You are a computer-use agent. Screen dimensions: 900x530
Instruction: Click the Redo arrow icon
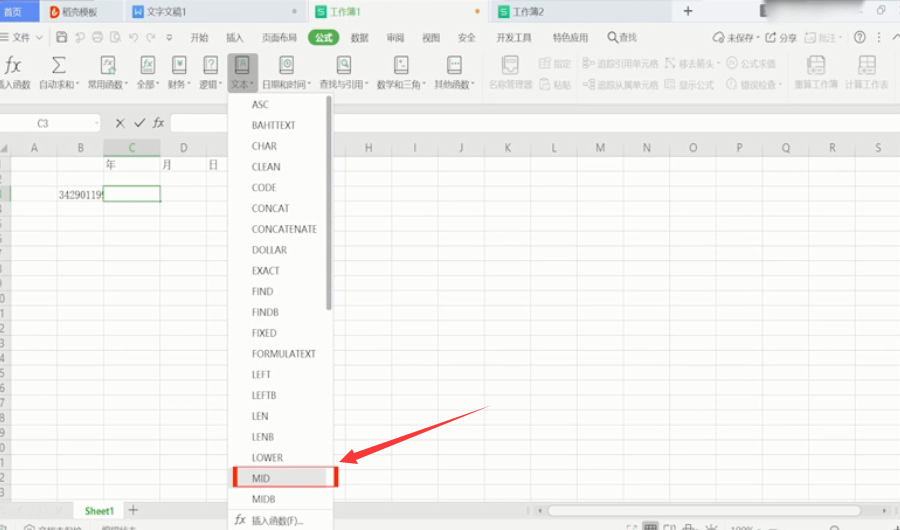(x=151, y=37)
